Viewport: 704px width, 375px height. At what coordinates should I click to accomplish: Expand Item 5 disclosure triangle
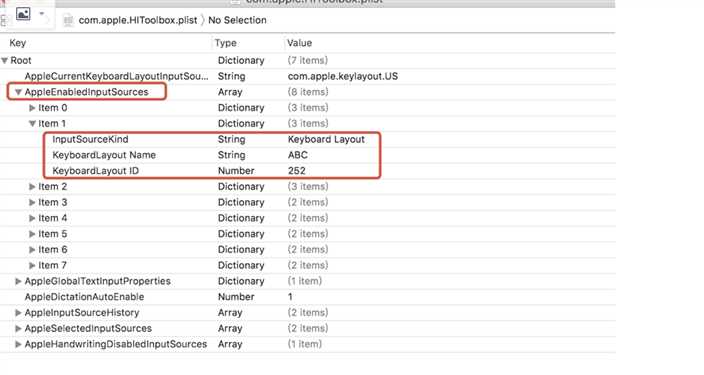tap(32, 234)
